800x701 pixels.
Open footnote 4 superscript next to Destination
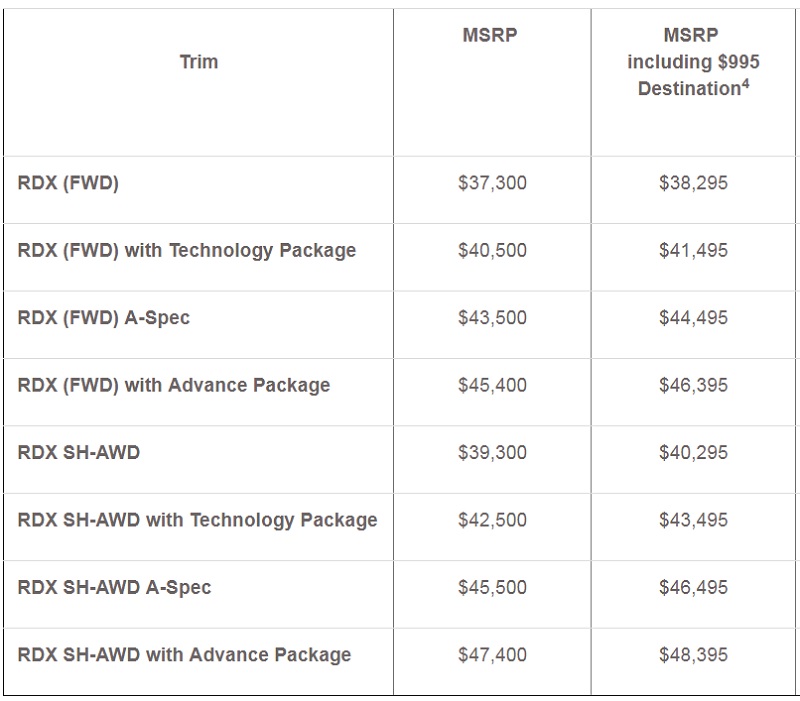[745, 84]
